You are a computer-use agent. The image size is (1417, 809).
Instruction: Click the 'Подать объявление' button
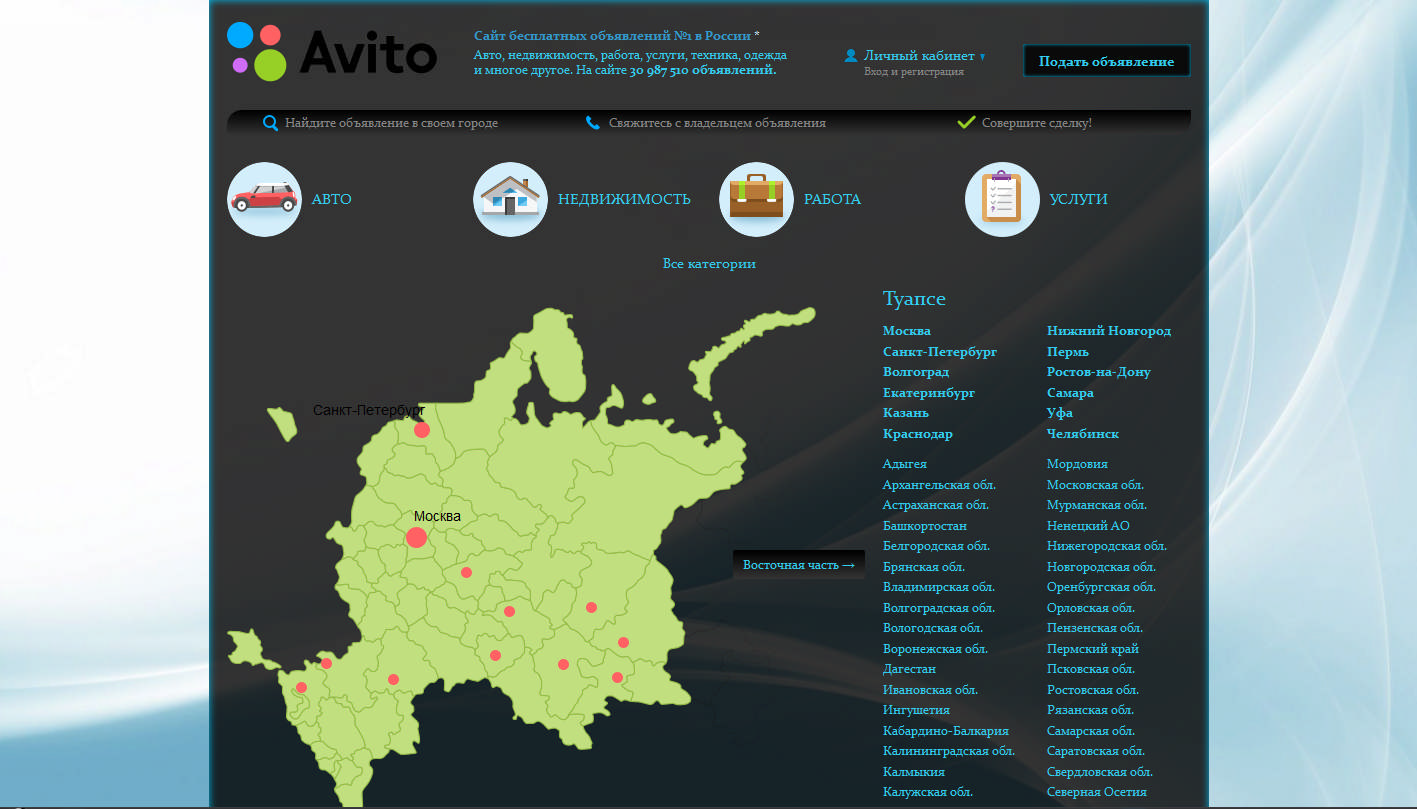coord(1106,60)
